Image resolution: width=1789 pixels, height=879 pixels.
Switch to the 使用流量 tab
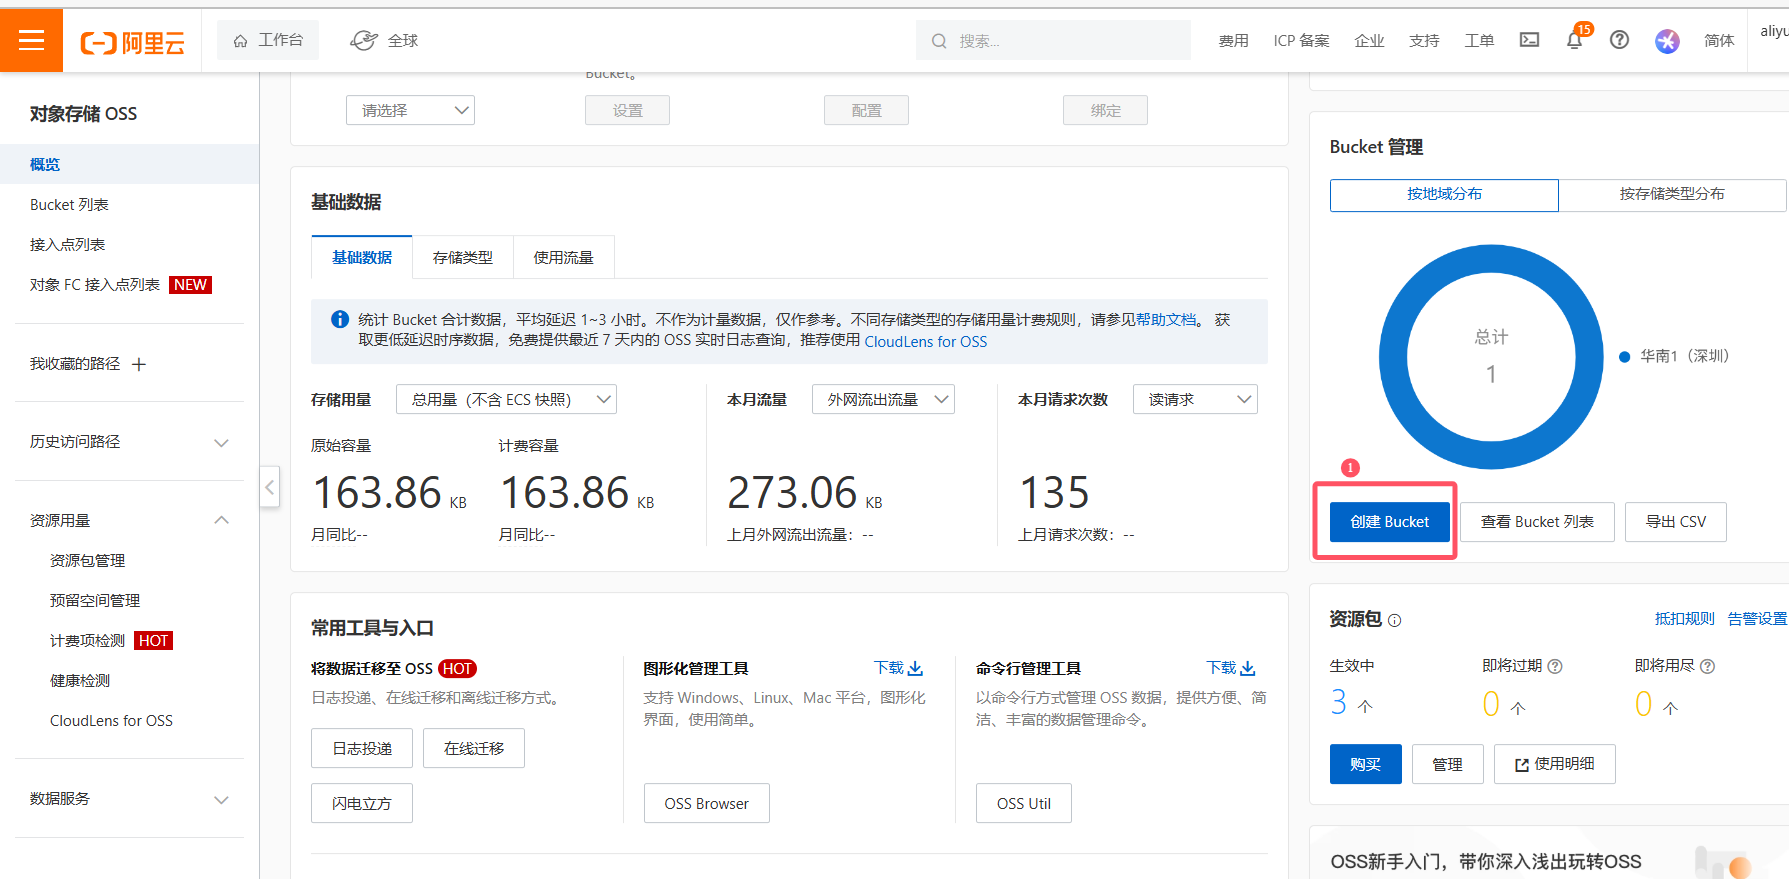pyautogui.click(x=563, y=257)
